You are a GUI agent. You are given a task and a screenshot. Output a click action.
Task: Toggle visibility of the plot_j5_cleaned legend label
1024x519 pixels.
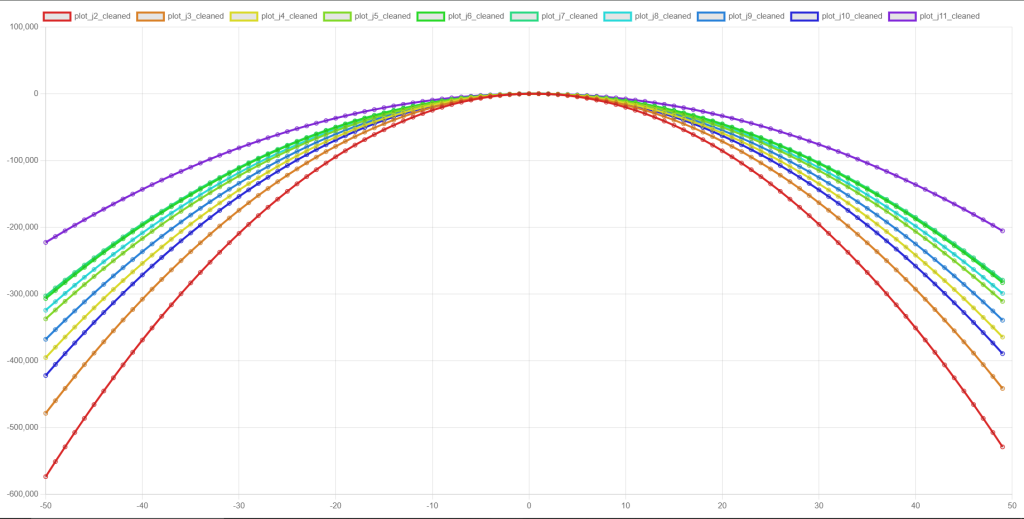tap(382, 16)
